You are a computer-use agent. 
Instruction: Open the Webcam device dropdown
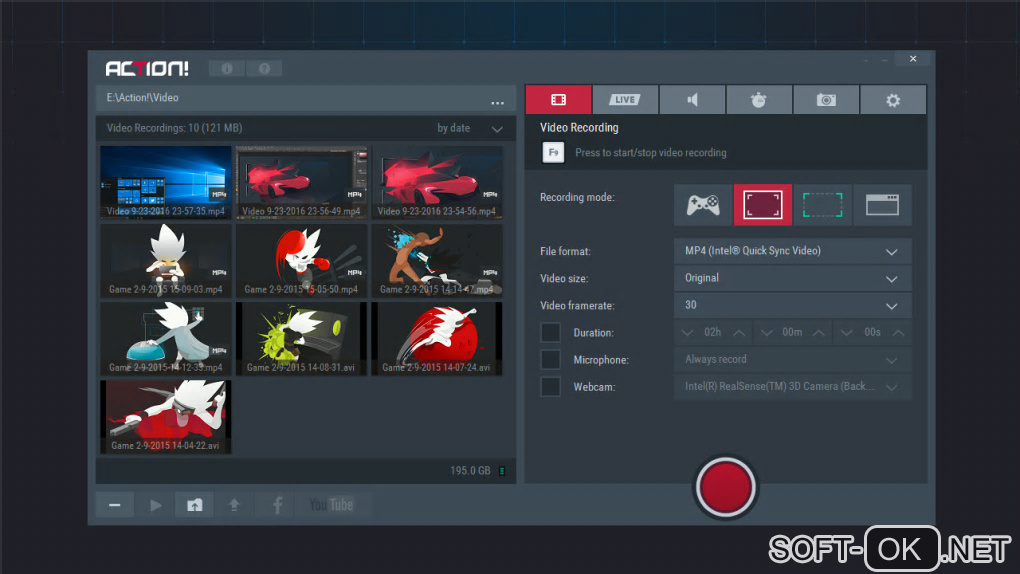point(792,387)
